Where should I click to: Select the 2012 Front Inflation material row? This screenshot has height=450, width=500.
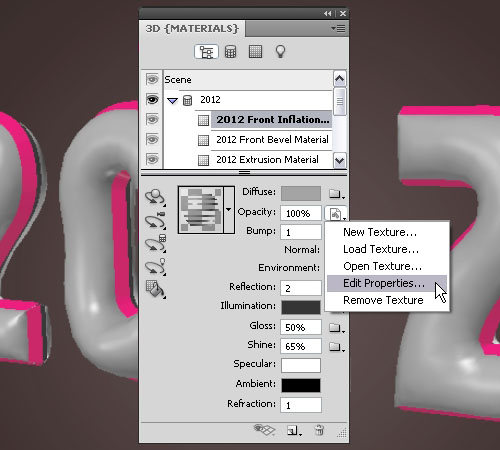272,119
